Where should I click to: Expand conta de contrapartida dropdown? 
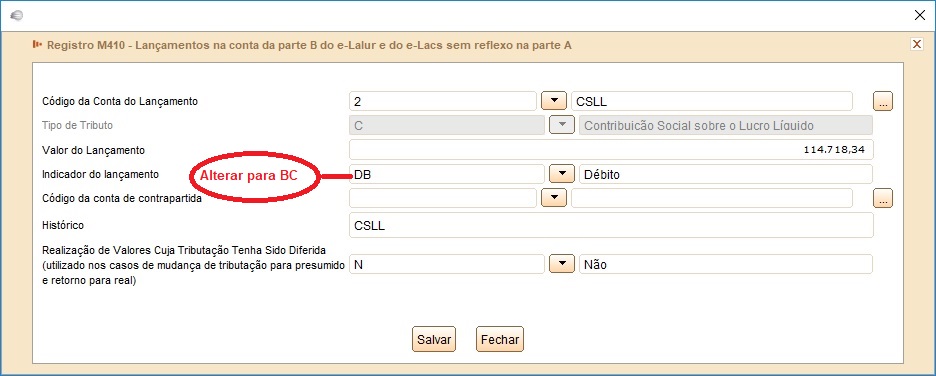[x=553, y=198]
